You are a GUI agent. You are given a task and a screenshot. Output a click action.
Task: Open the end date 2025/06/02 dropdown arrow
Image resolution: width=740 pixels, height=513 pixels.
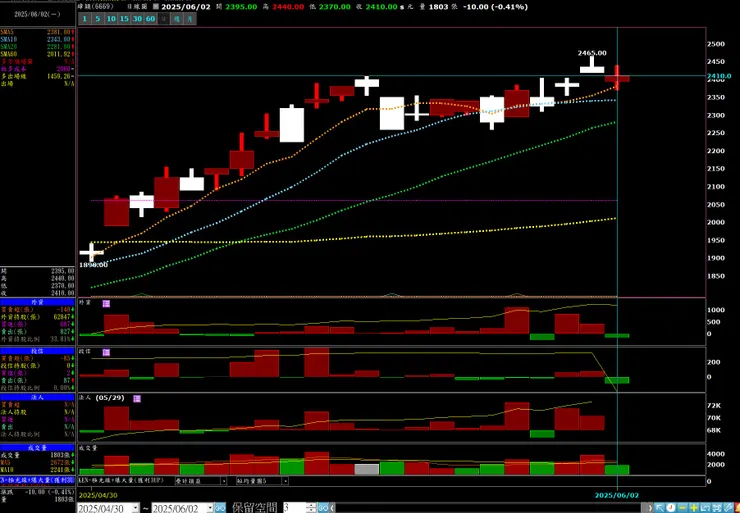coord(210,508)
